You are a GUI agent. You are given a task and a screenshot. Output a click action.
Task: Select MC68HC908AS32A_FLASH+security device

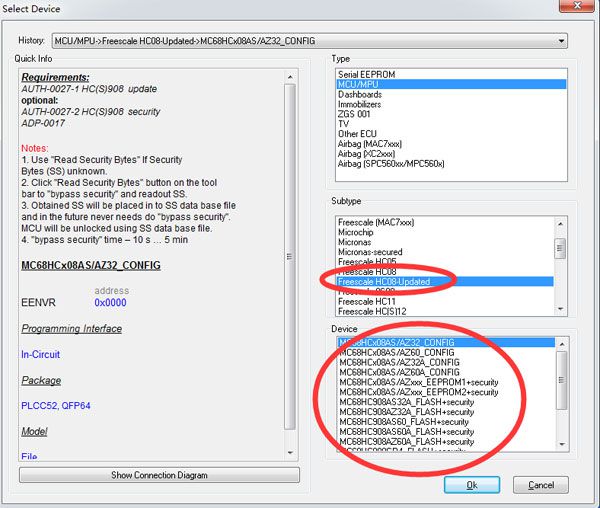click(446, 402)
